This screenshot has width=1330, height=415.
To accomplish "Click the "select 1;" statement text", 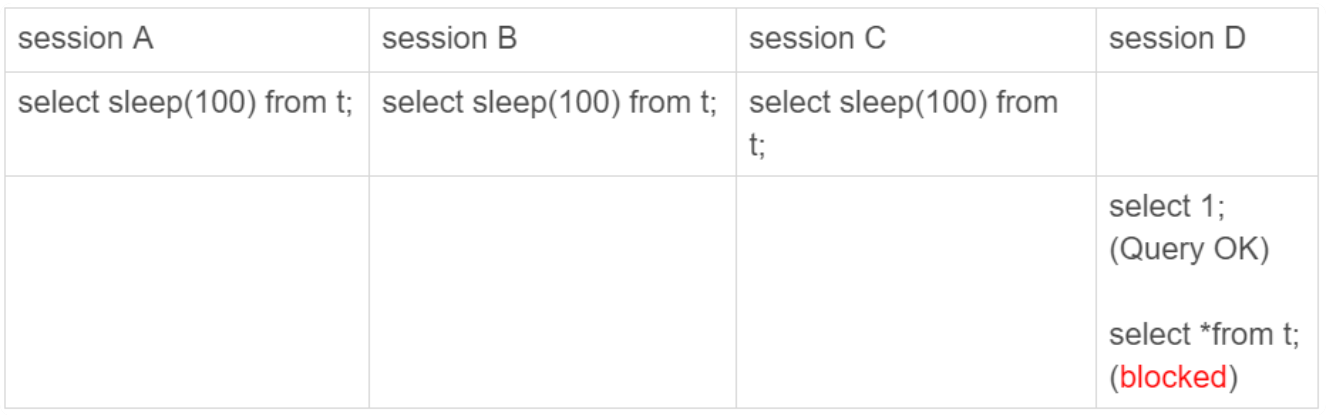I will click(x=1167, y=208).
